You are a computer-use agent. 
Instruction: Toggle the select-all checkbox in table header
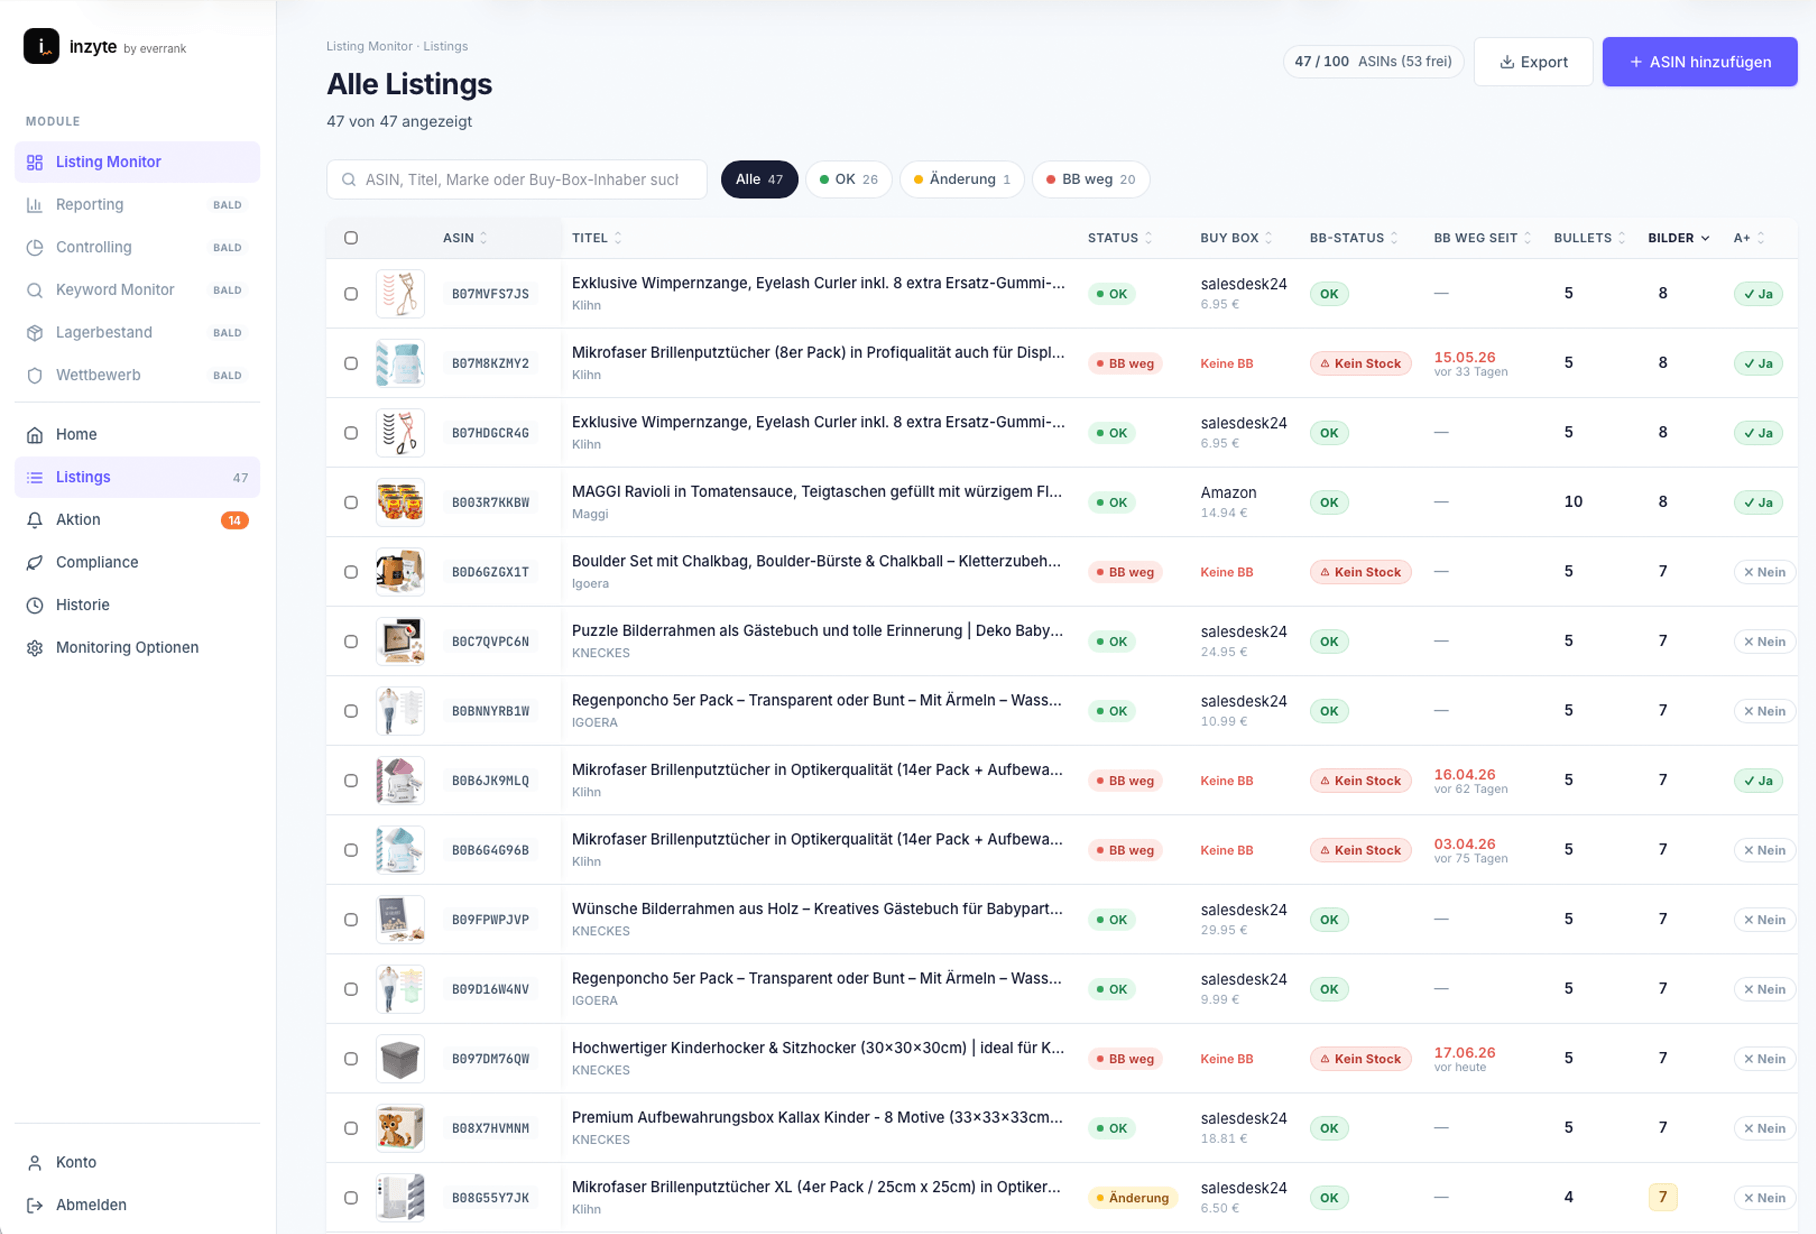(x=351, y=238)
